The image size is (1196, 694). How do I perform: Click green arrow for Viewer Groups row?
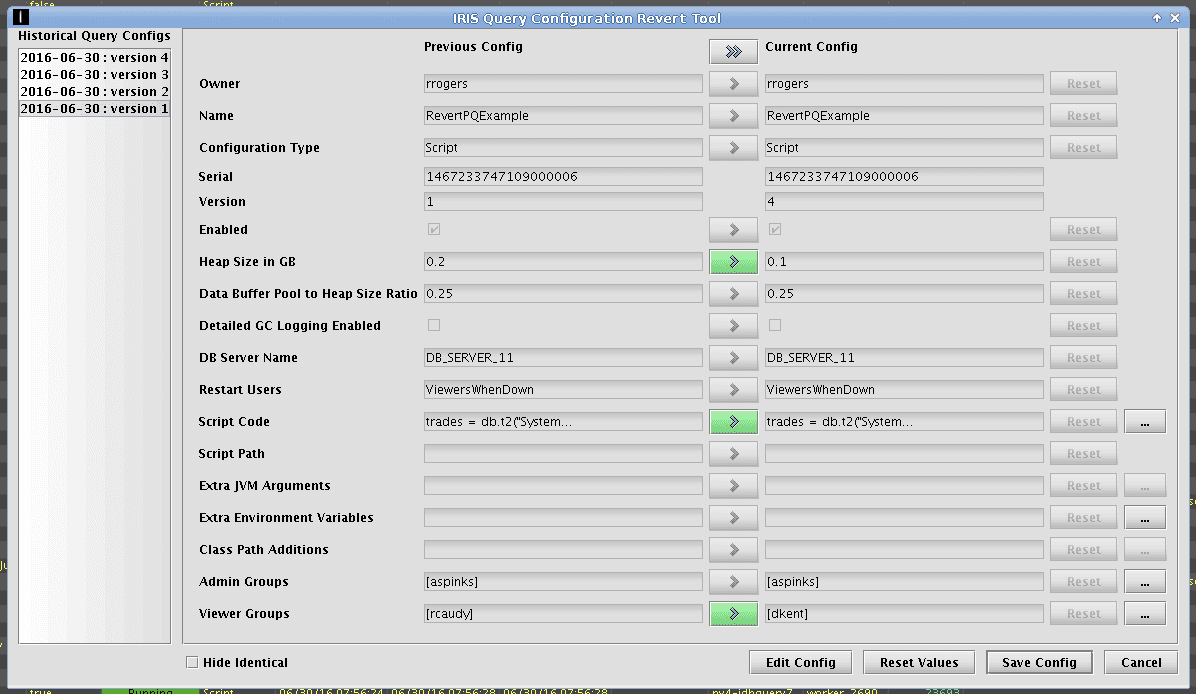click(x=733, y=614)
